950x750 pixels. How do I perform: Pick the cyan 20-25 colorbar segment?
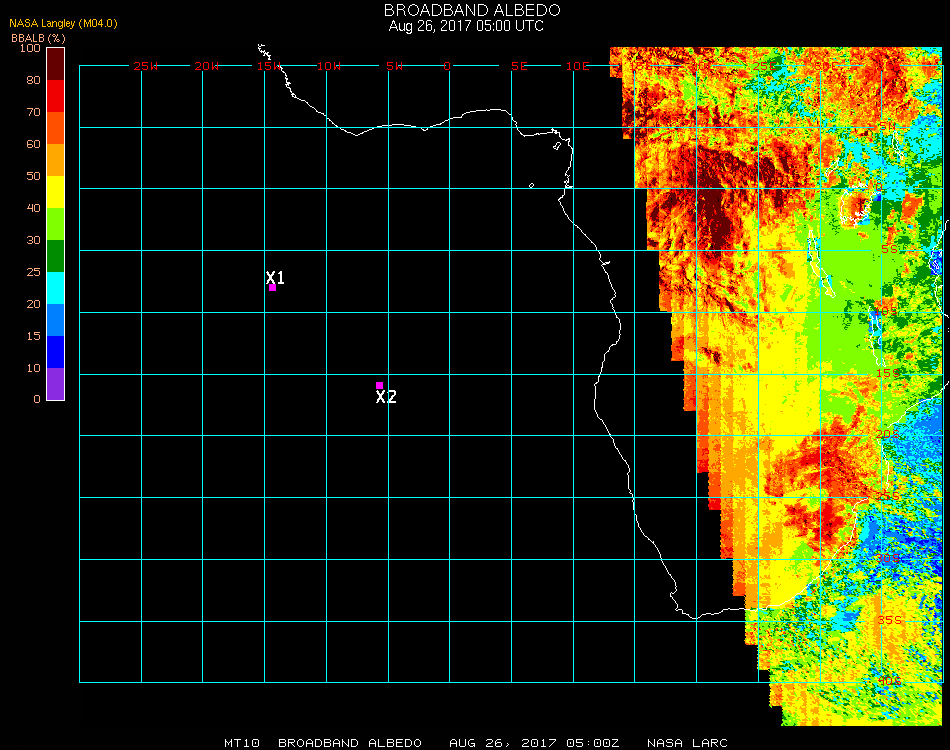click(x=56, y=288)
